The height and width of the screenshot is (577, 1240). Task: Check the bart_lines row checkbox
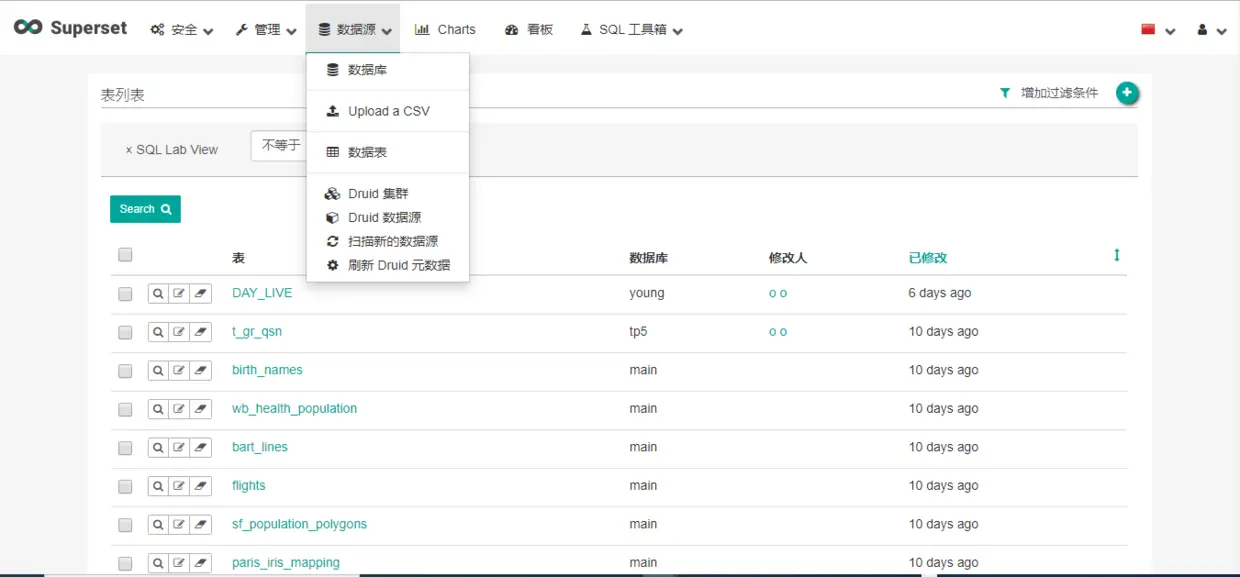pos(125,448)
